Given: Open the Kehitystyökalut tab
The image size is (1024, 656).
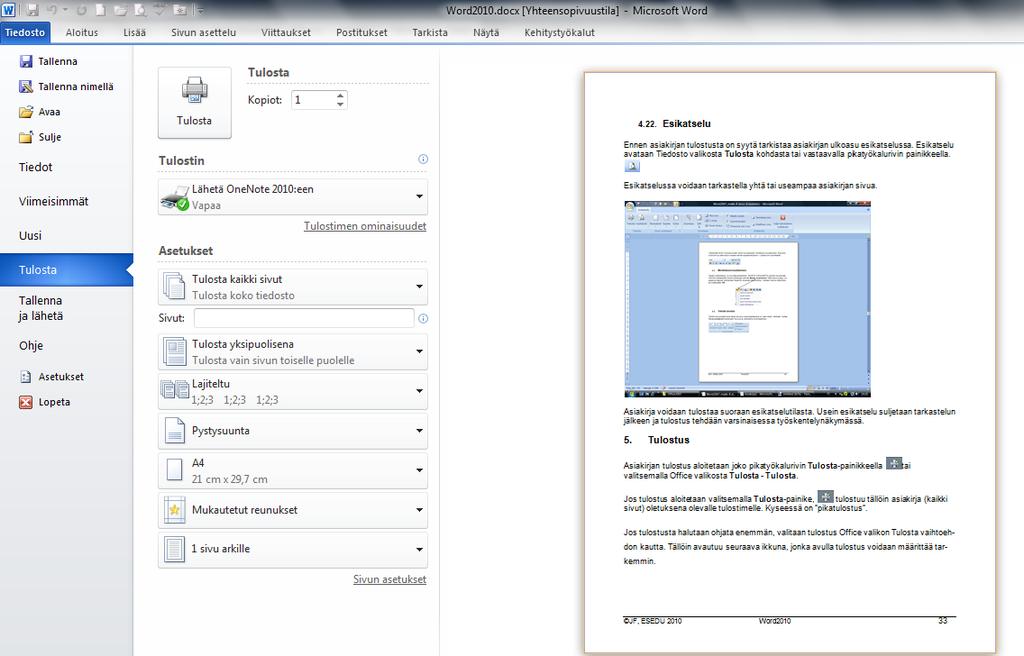Looking at the screenshot, I should pos(560,32).
